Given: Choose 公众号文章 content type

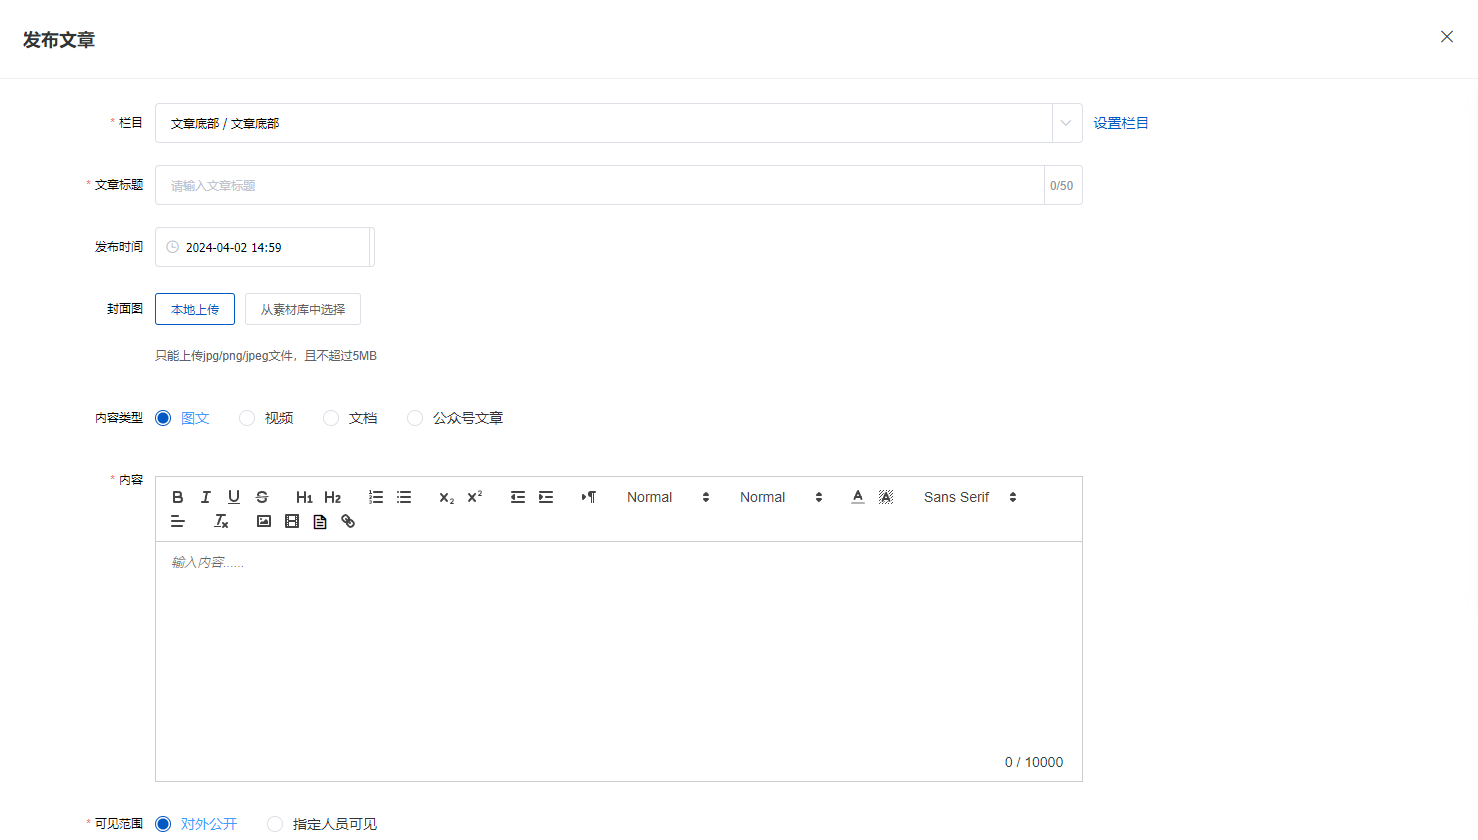Looking at the screenshot, I should tap(415, 418).
